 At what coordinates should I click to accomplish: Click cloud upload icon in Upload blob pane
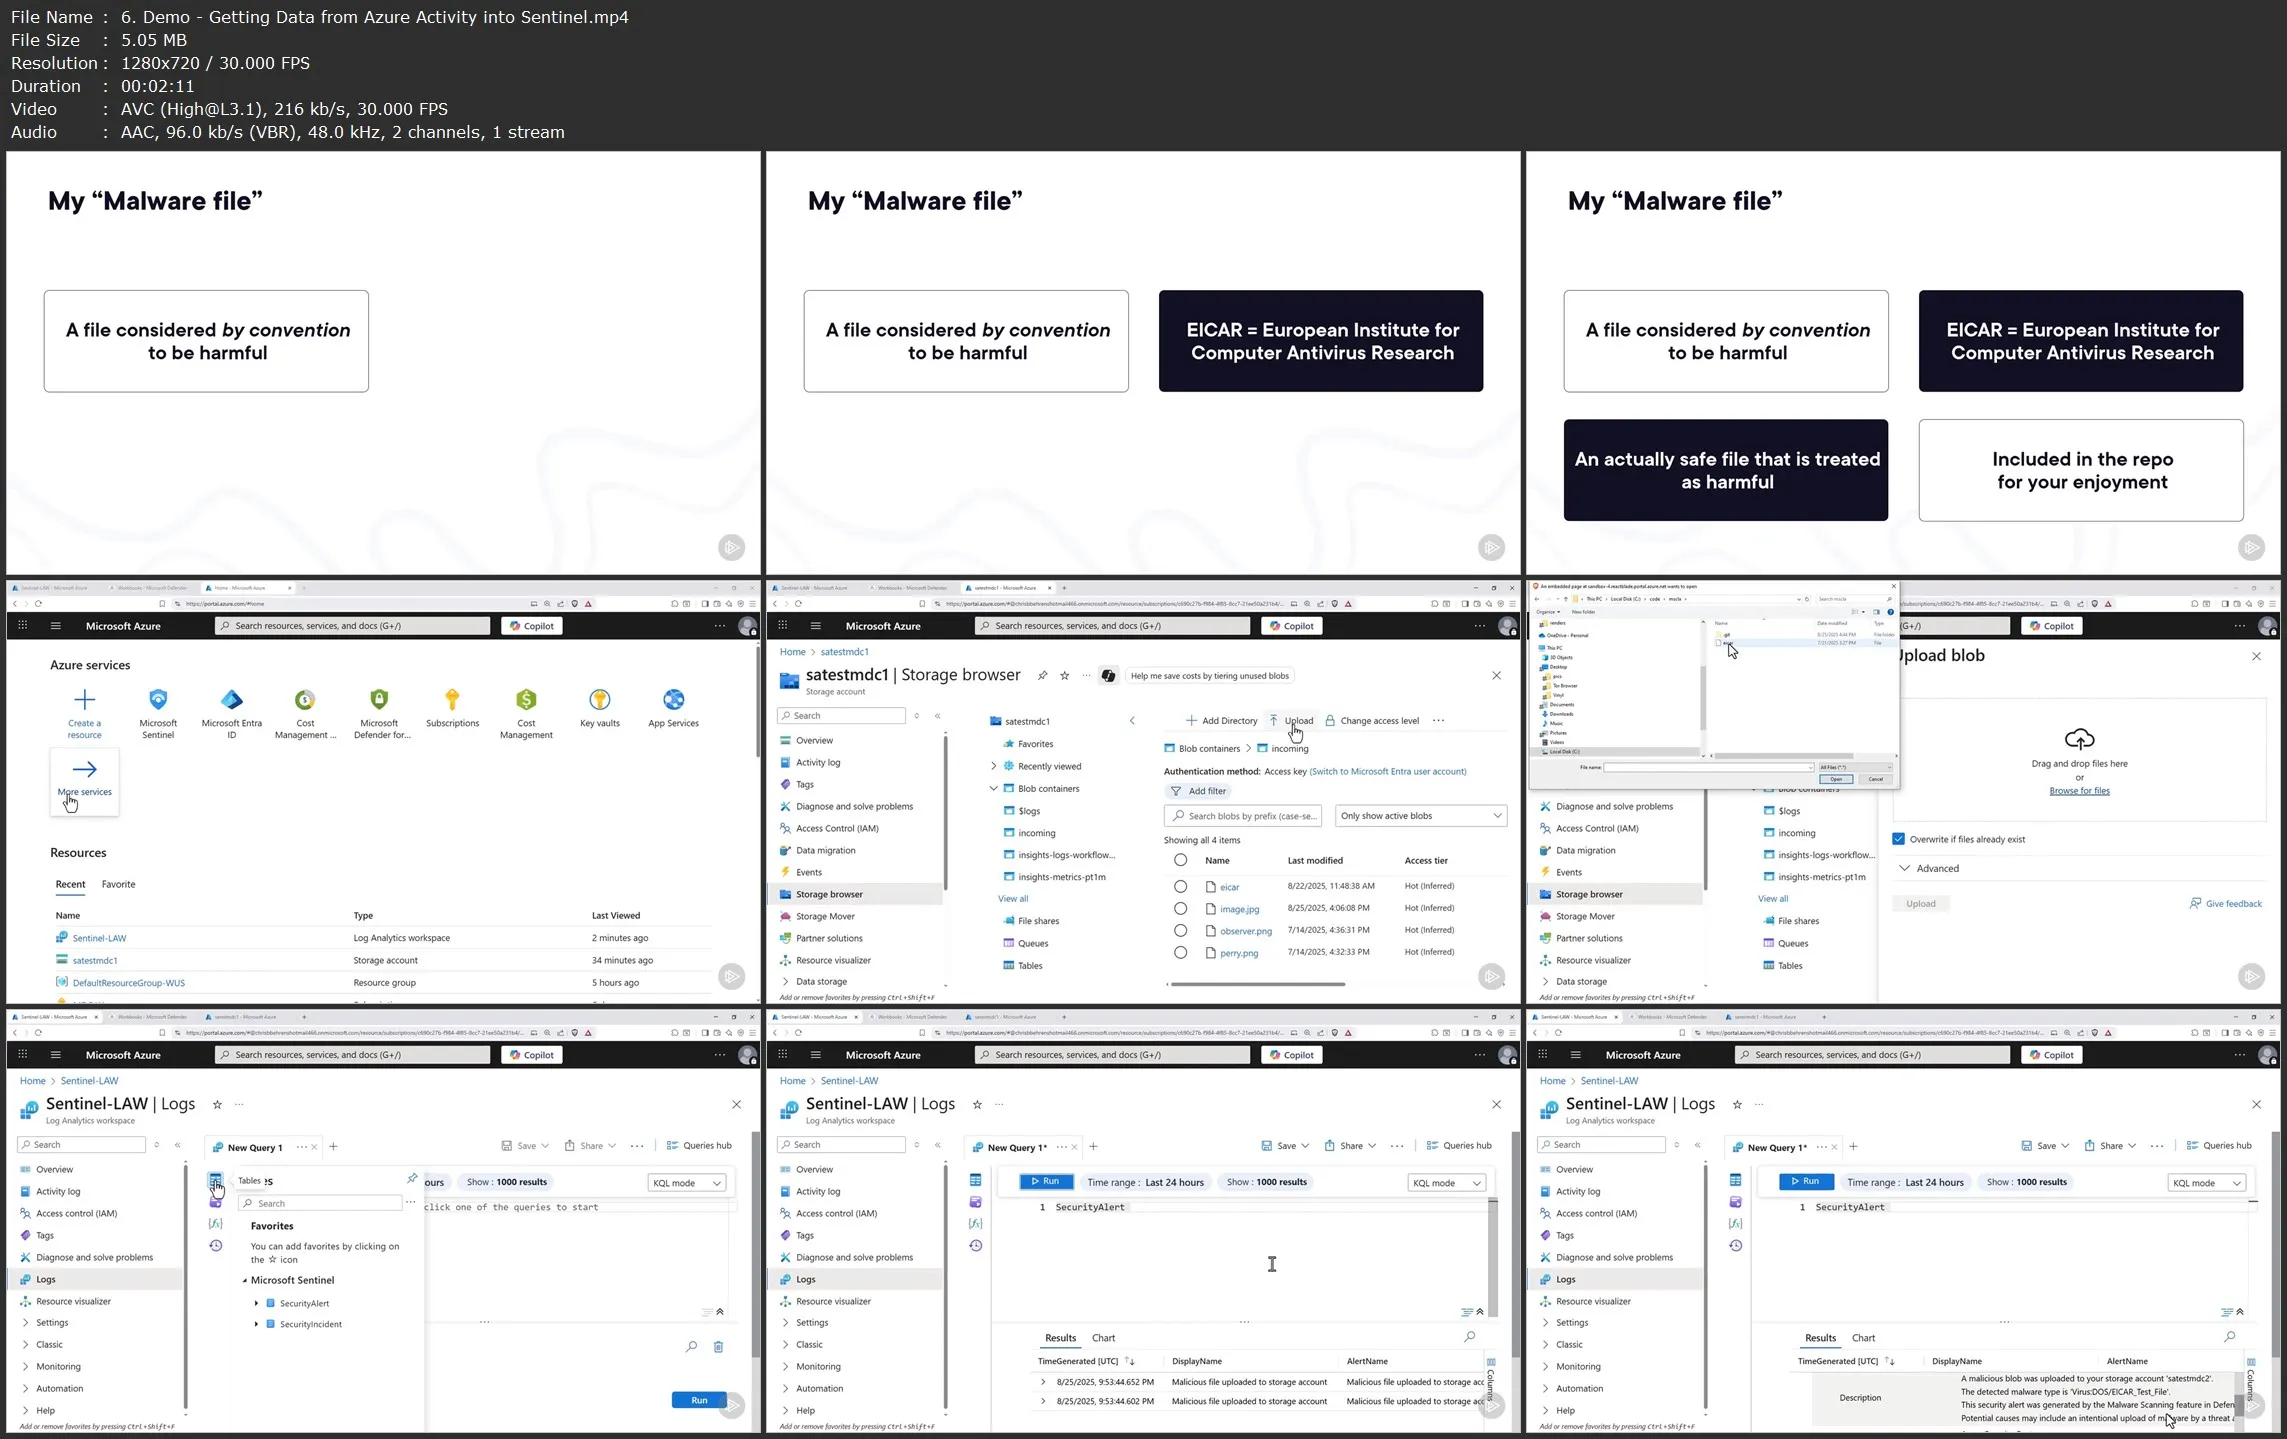point(2079,739)
